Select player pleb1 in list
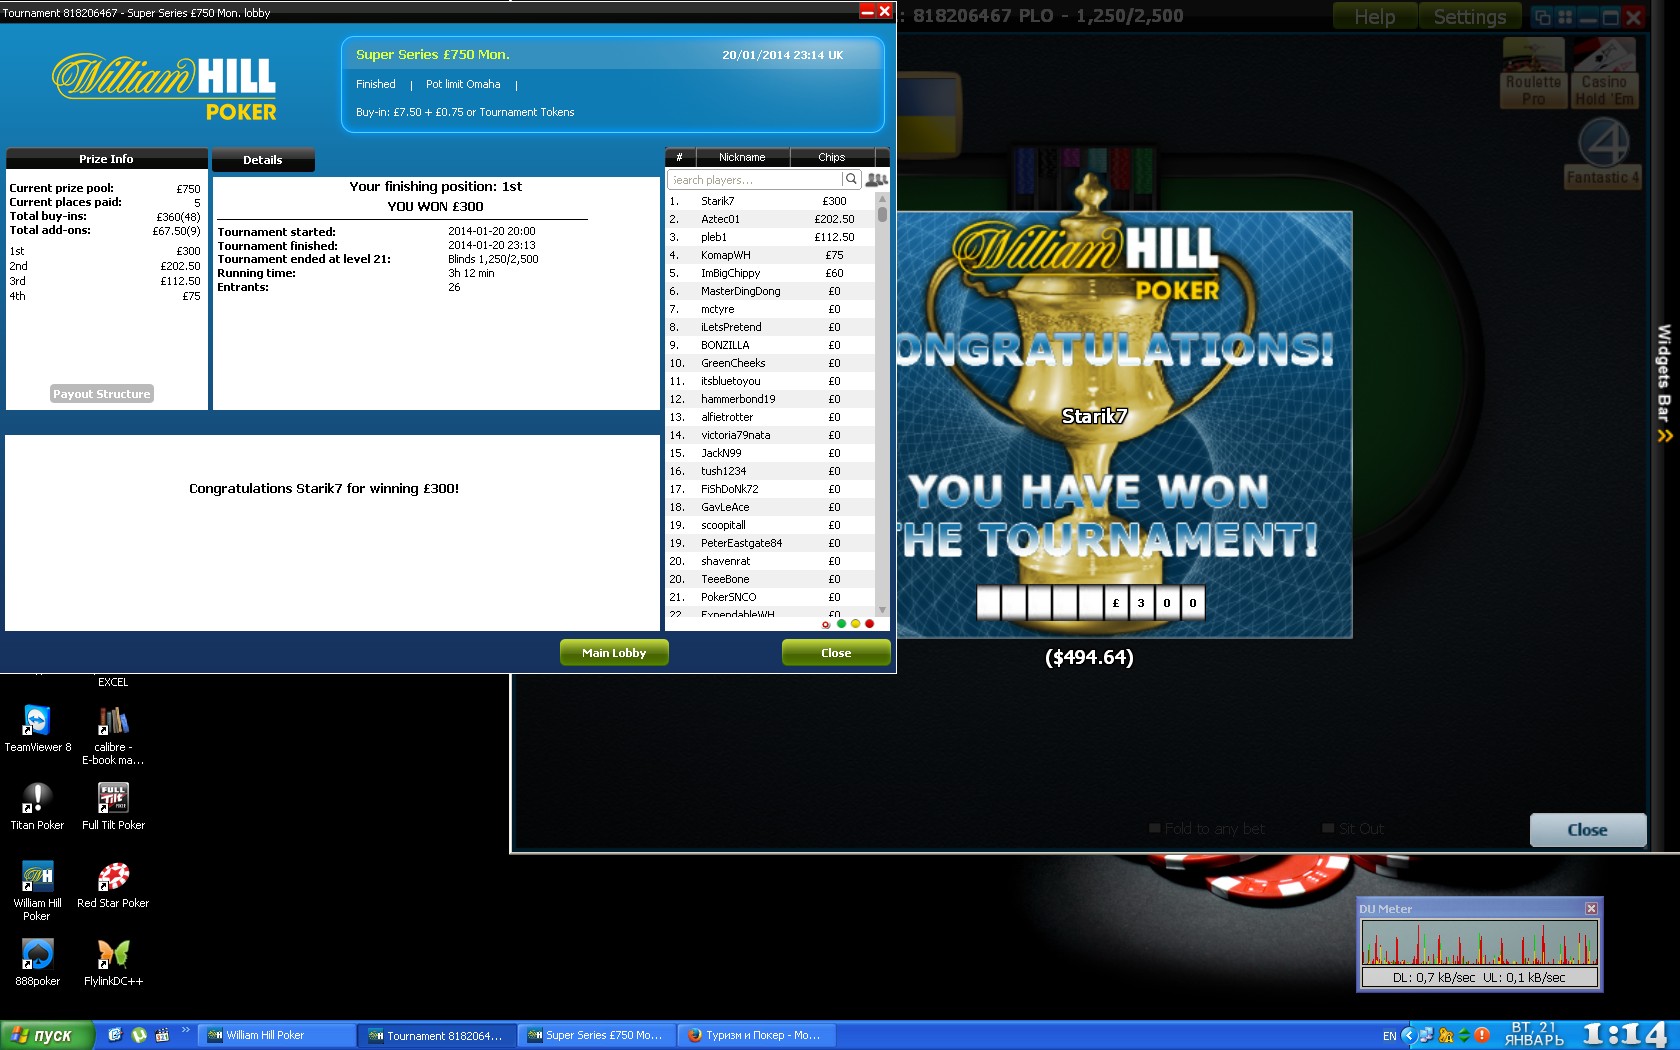 [770, 237]
